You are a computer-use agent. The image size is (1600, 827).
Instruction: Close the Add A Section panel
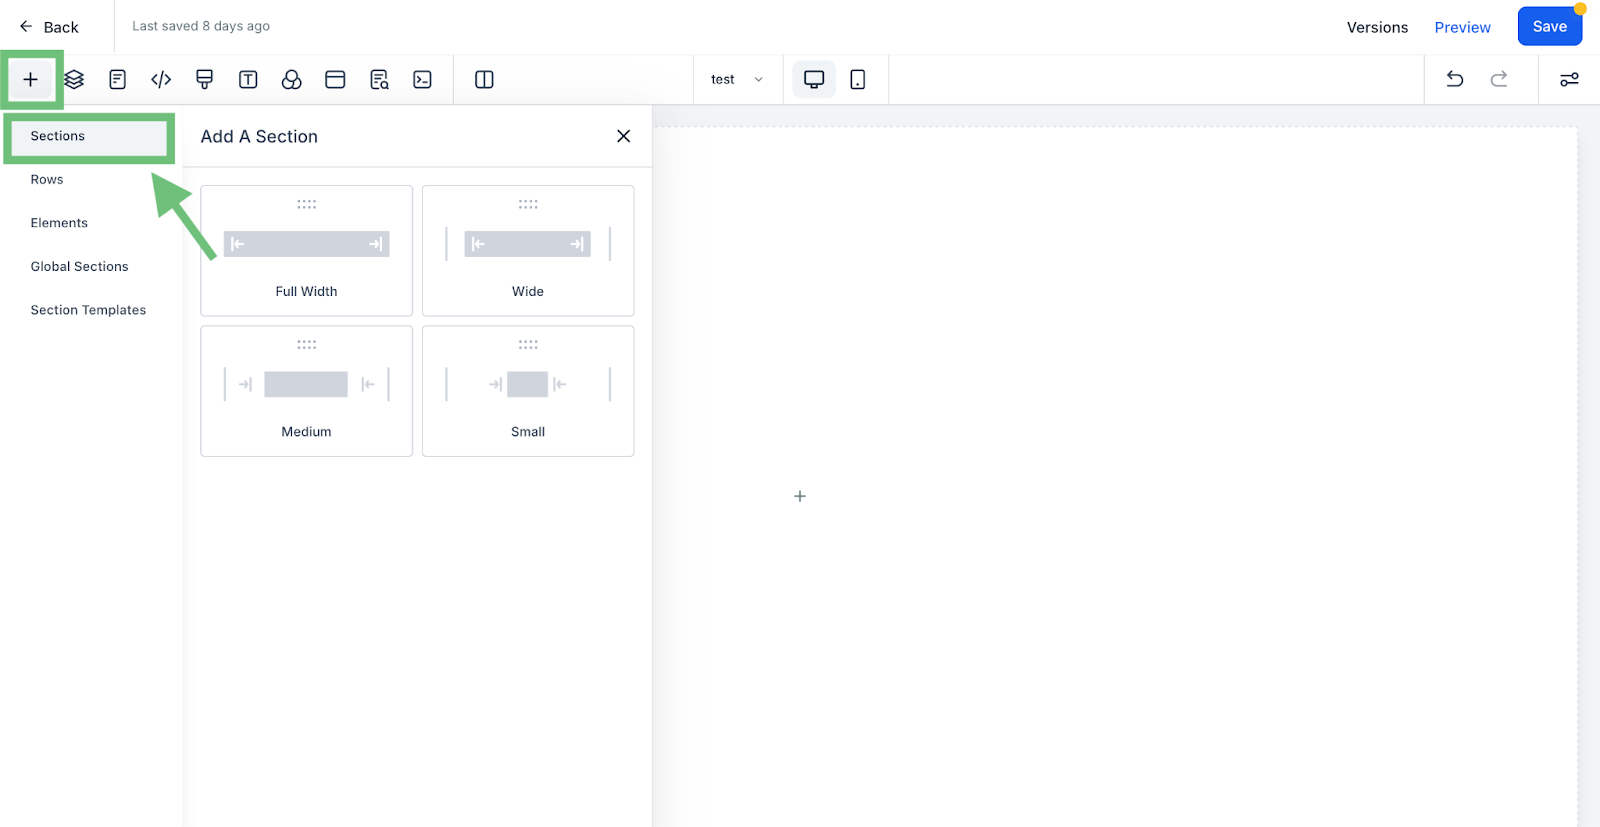point(624,136)
